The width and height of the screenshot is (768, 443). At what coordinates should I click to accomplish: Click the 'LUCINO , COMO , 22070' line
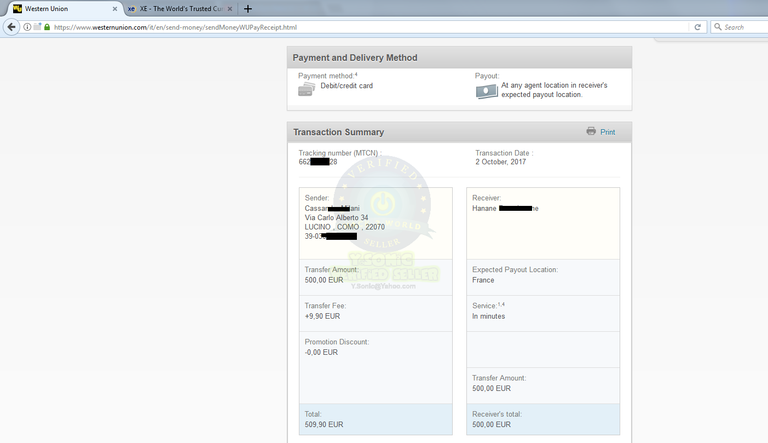345,227
